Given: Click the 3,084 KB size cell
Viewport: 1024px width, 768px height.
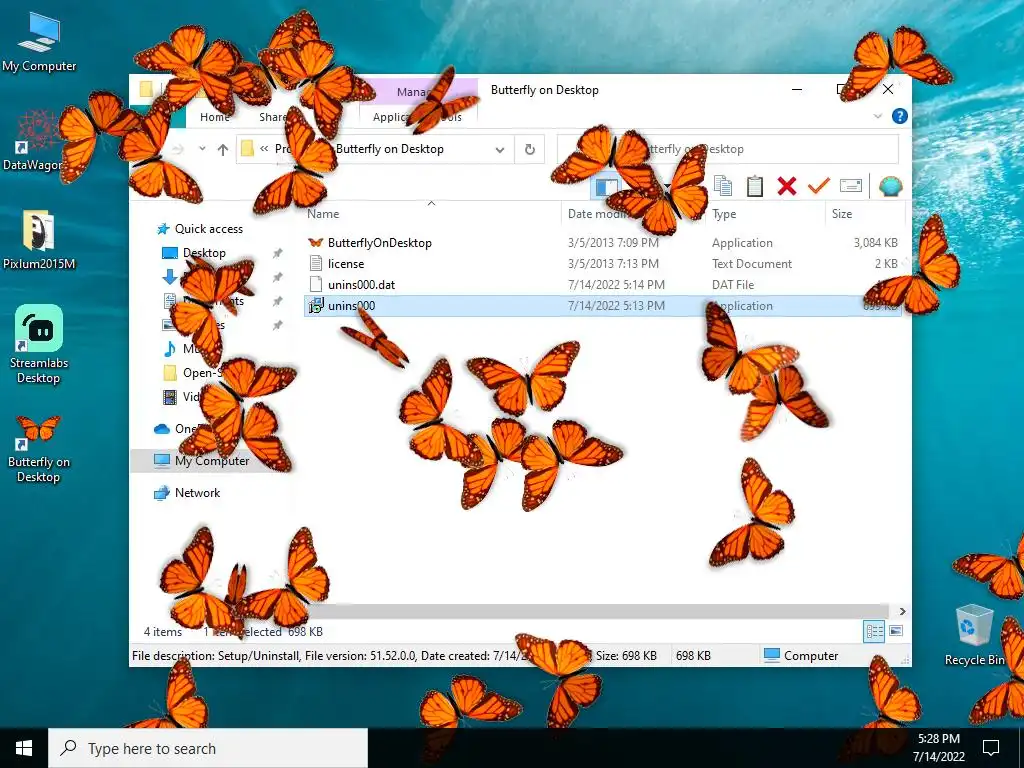Looking at the screenshot, I should point(875,242).
